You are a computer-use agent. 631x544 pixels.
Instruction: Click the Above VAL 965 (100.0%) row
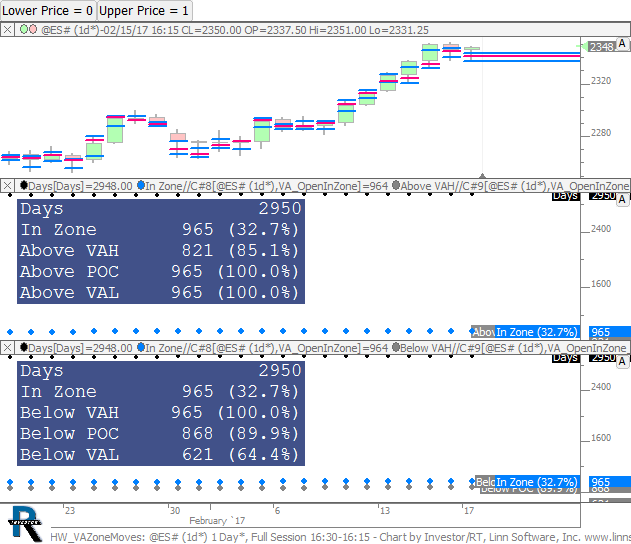click(161, 293)
